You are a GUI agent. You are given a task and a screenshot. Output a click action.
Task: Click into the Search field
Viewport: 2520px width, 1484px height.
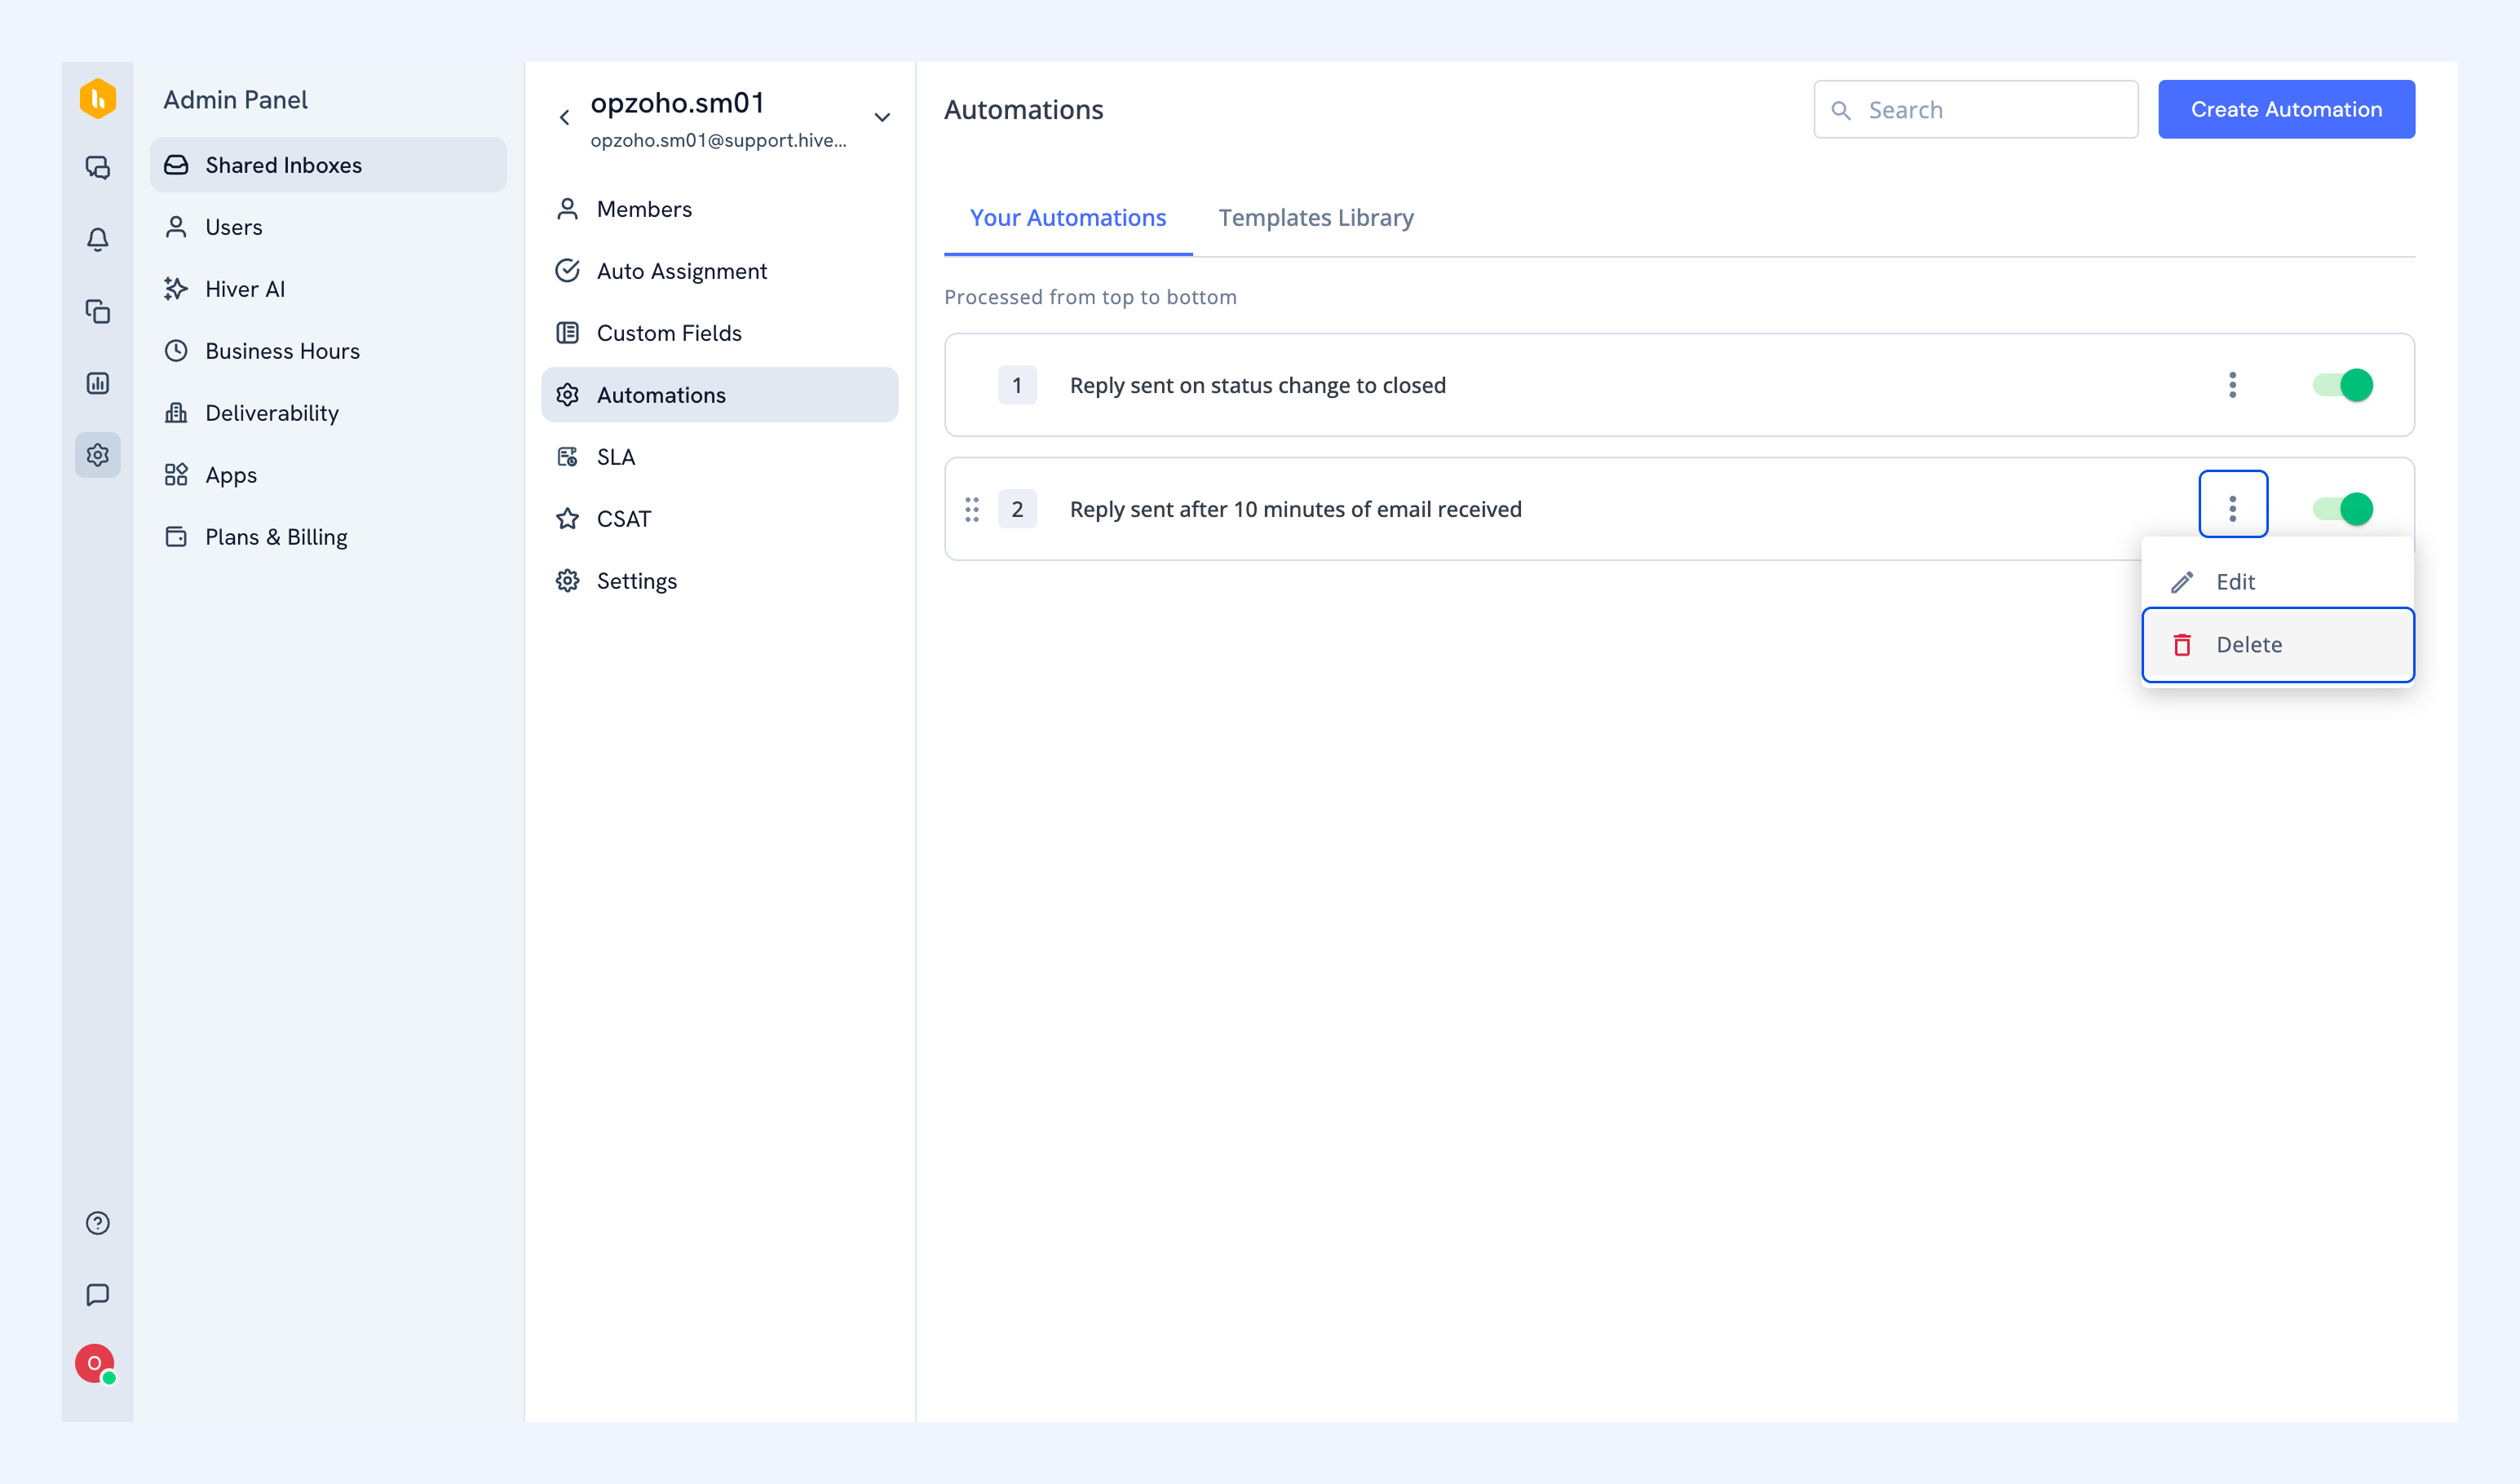pos(1975,110)
